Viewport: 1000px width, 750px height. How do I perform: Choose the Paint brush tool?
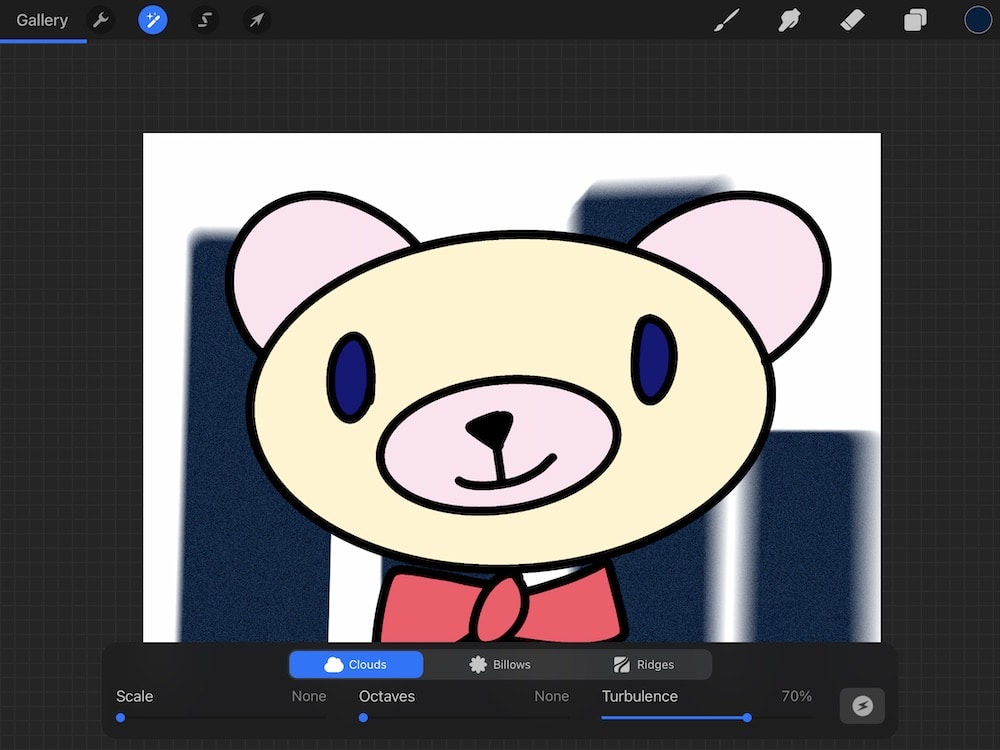point(727,20)
